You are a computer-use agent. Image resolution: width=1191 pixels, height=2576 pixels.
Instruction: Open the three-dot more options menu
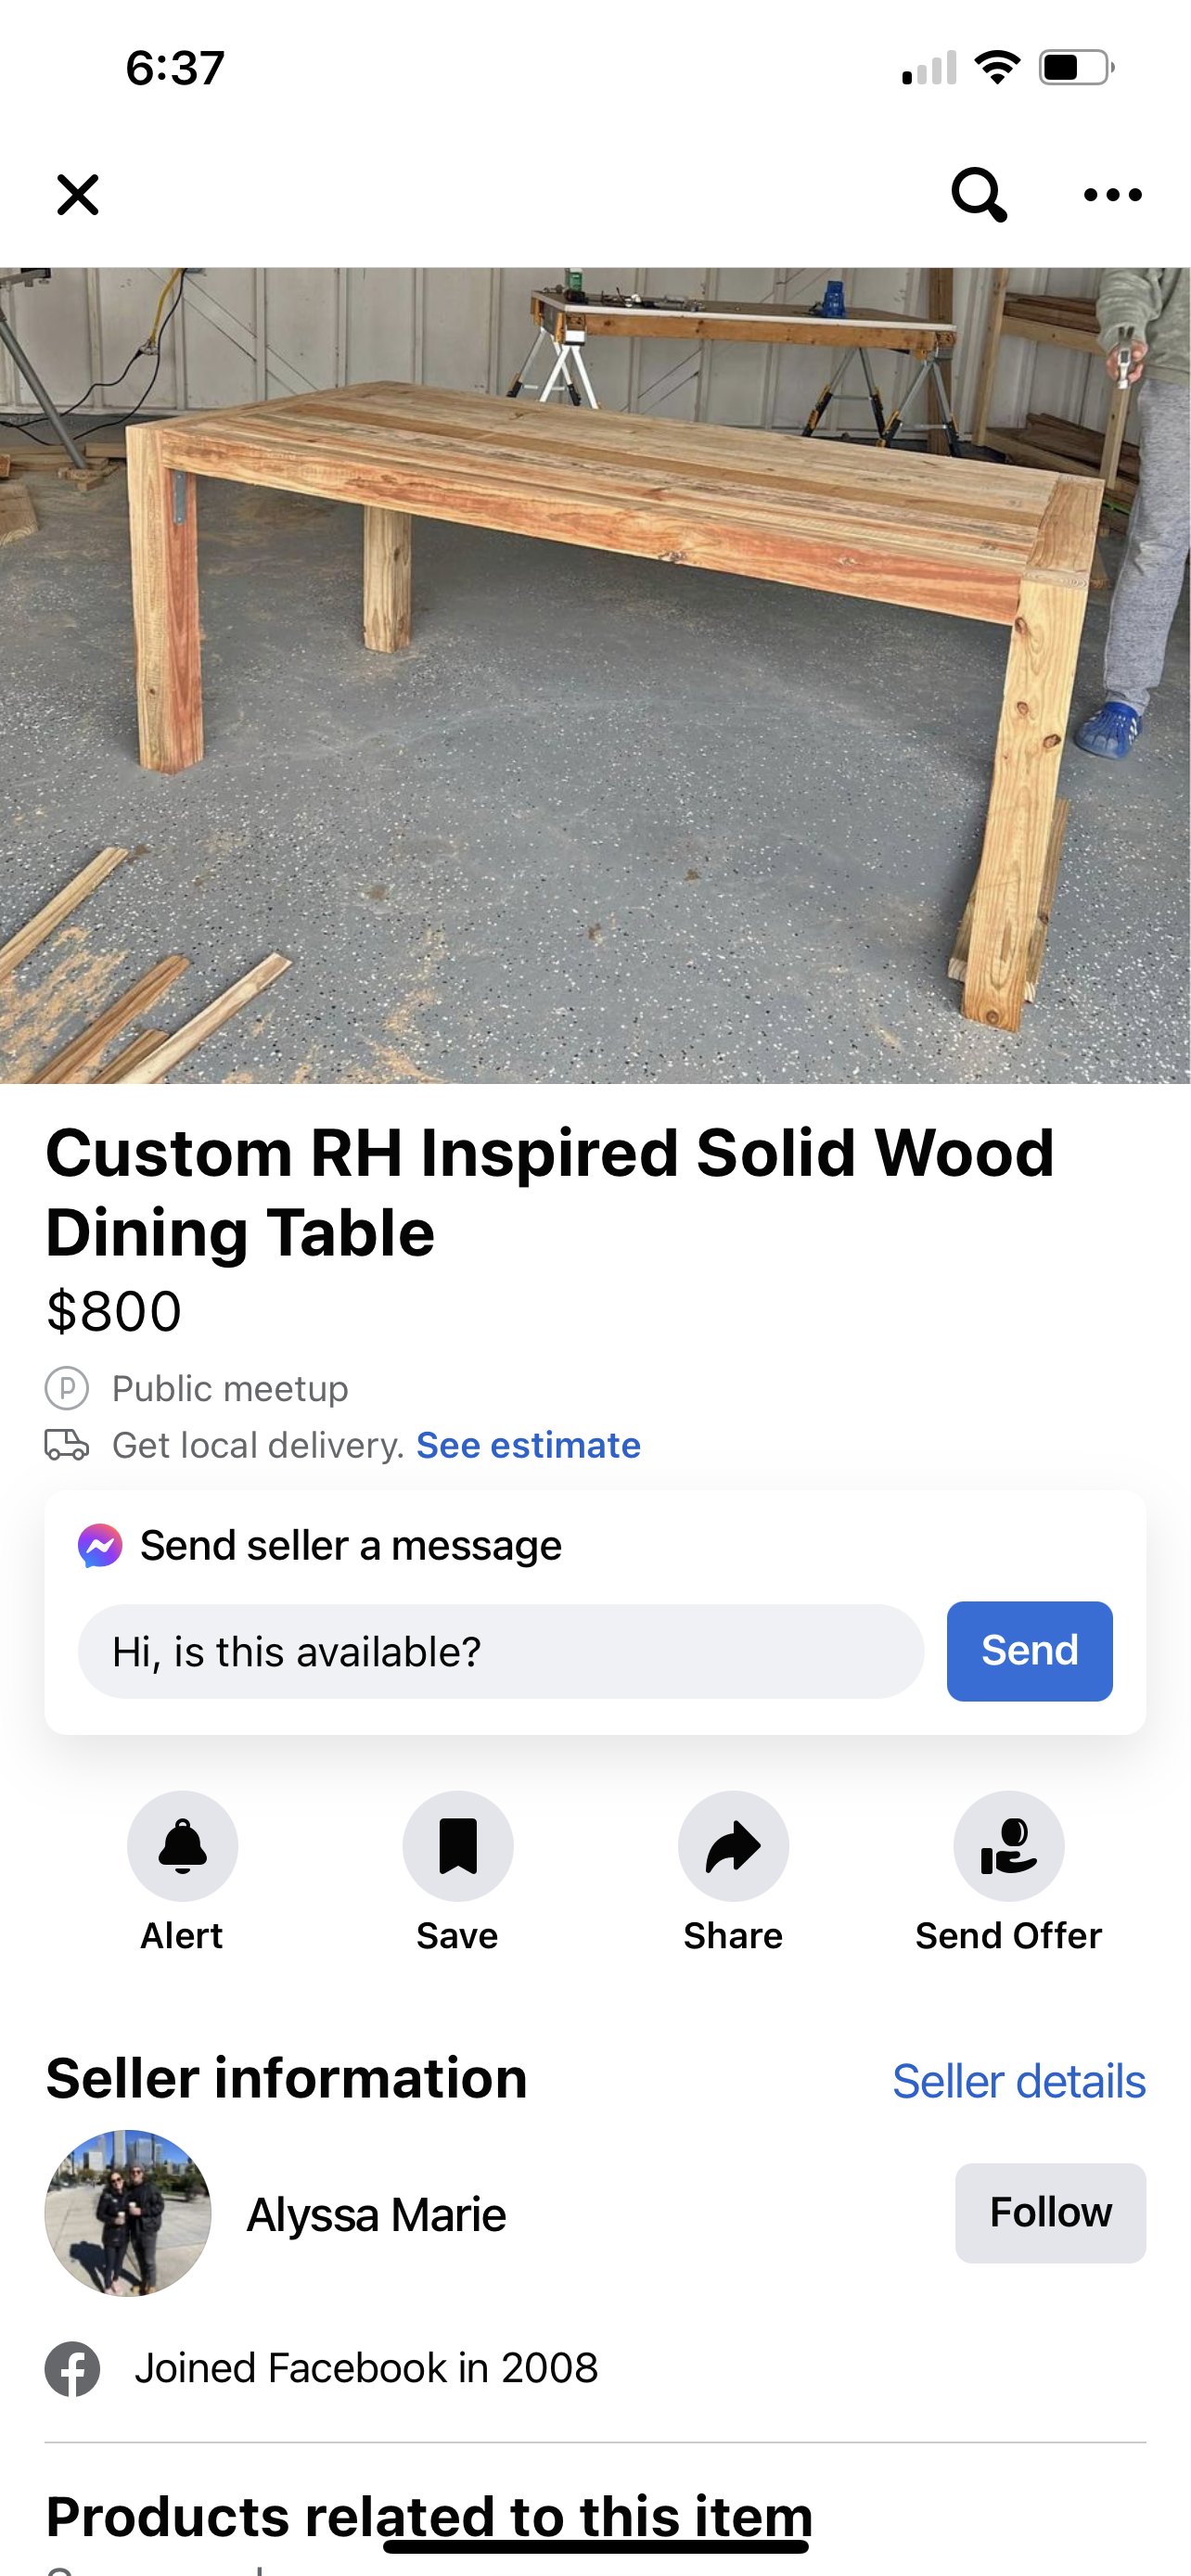coord(1112,195)
